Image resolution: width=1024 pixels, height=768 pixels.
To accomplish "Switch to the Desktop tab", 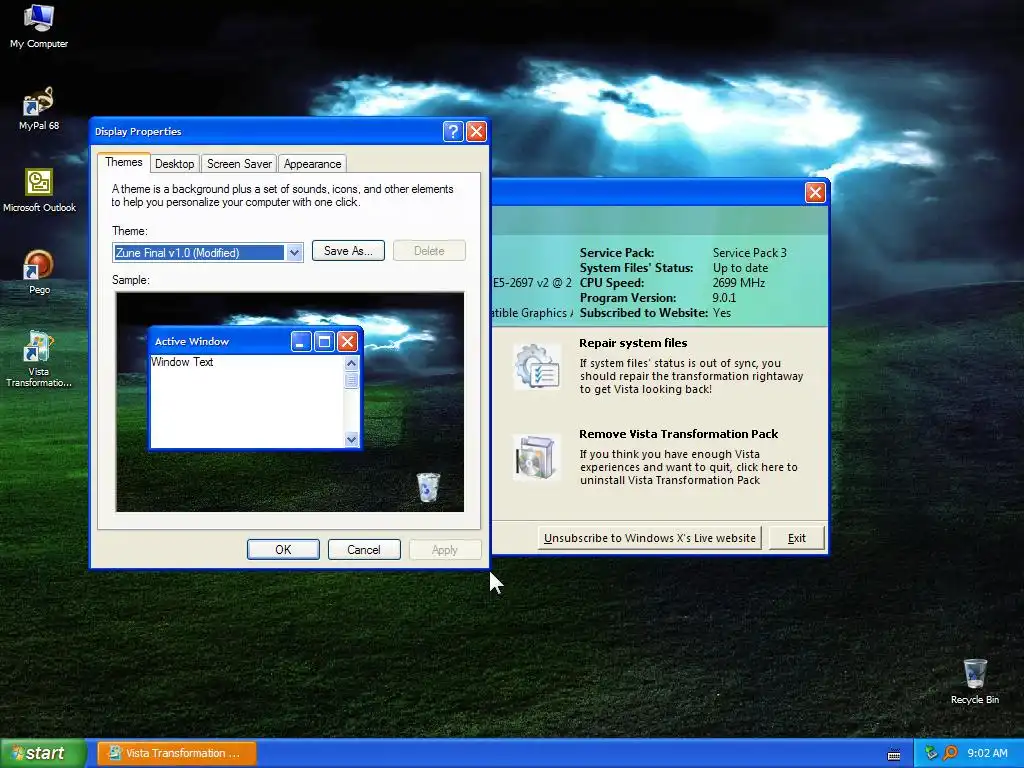I will [174, 164].
